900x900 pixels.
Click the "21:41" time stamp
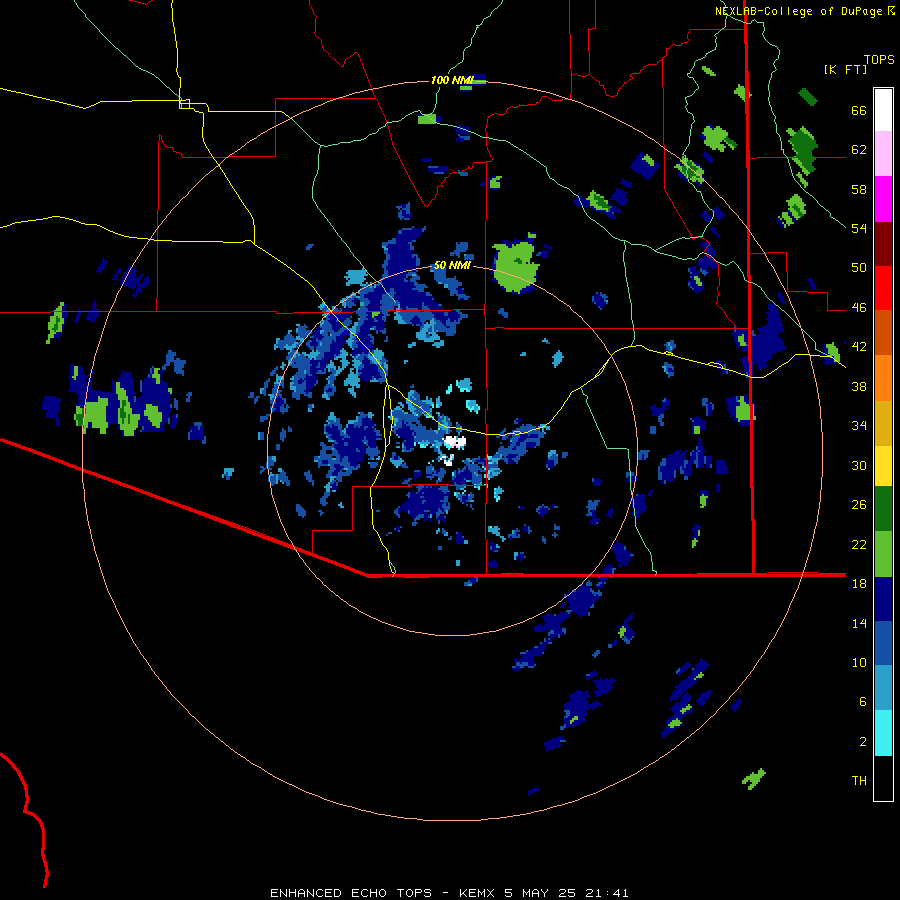[x=607, y=893]
